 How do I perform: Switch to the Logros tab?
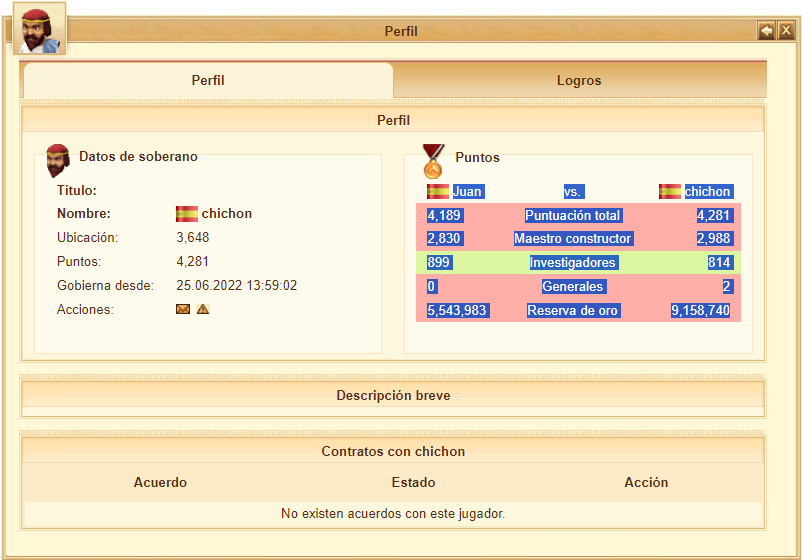pyautogui.click(x=579, y=80)
